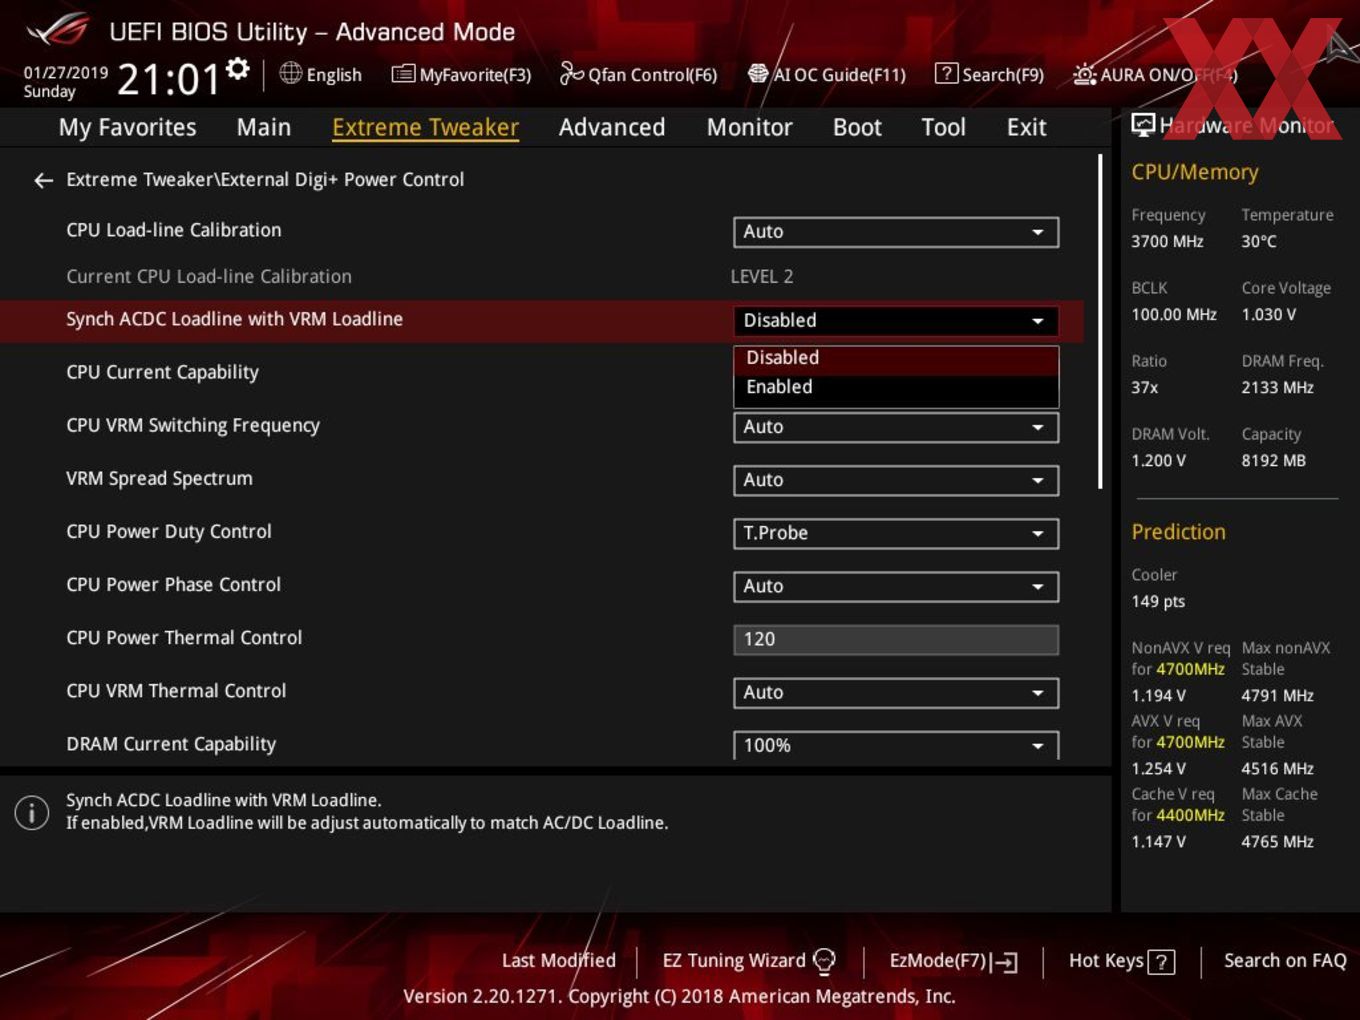Switch to Boot tab
This screenshot has height=1020, width=1360.
(857, 127)
